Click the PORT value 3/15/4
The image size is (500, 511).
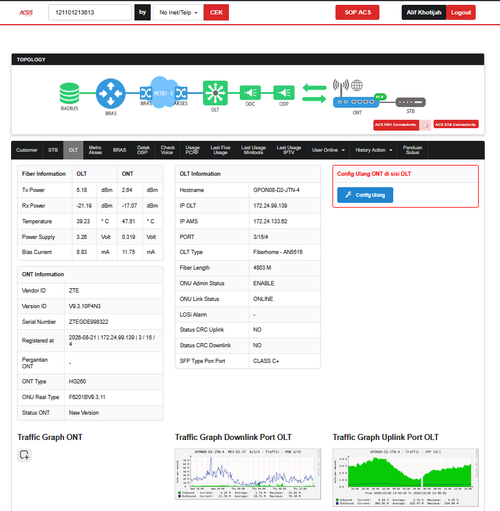[260, 237]
